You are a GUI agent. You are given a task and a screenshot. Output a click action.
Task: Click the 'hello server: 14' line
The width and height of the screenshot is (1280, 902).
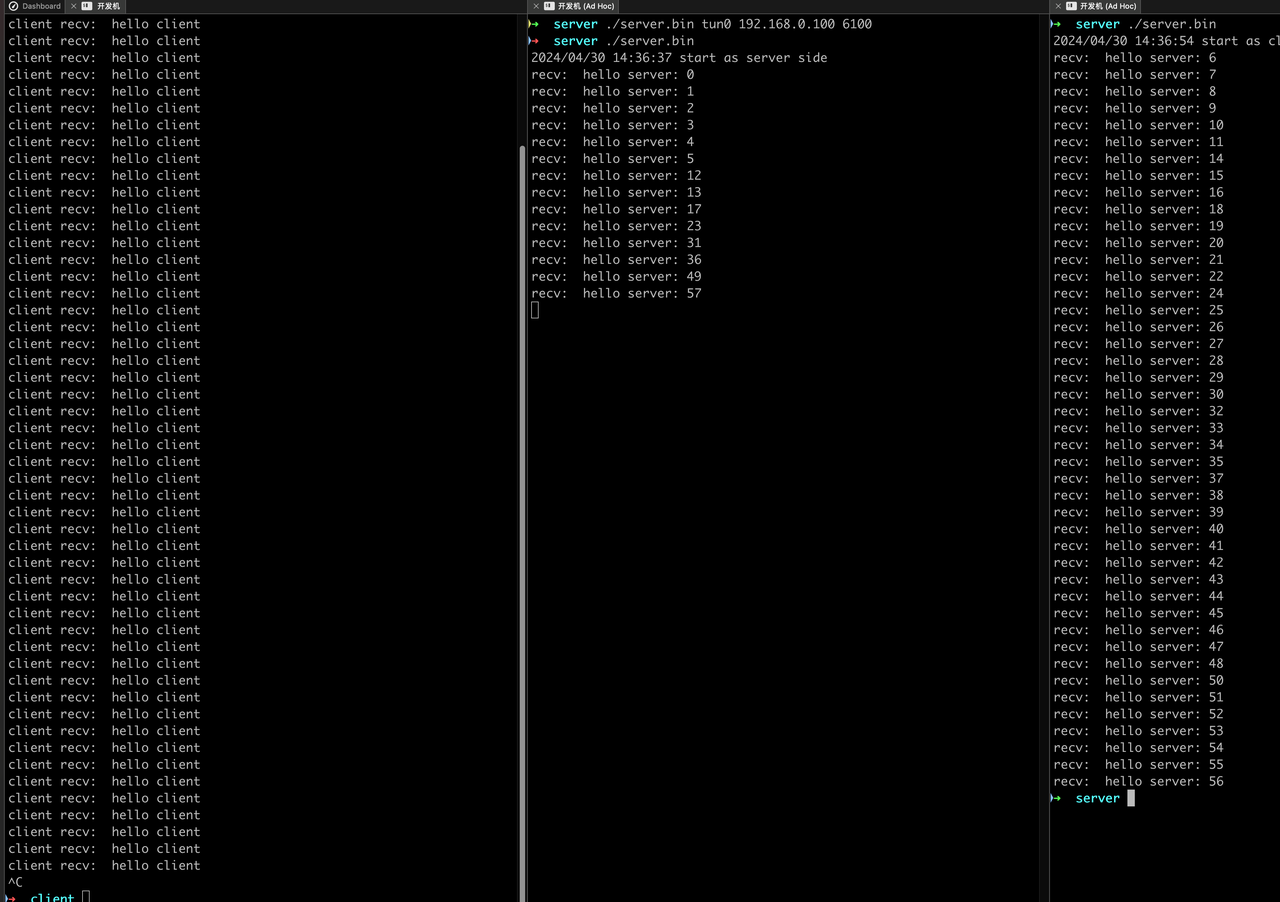click(x=1138, y=158)
